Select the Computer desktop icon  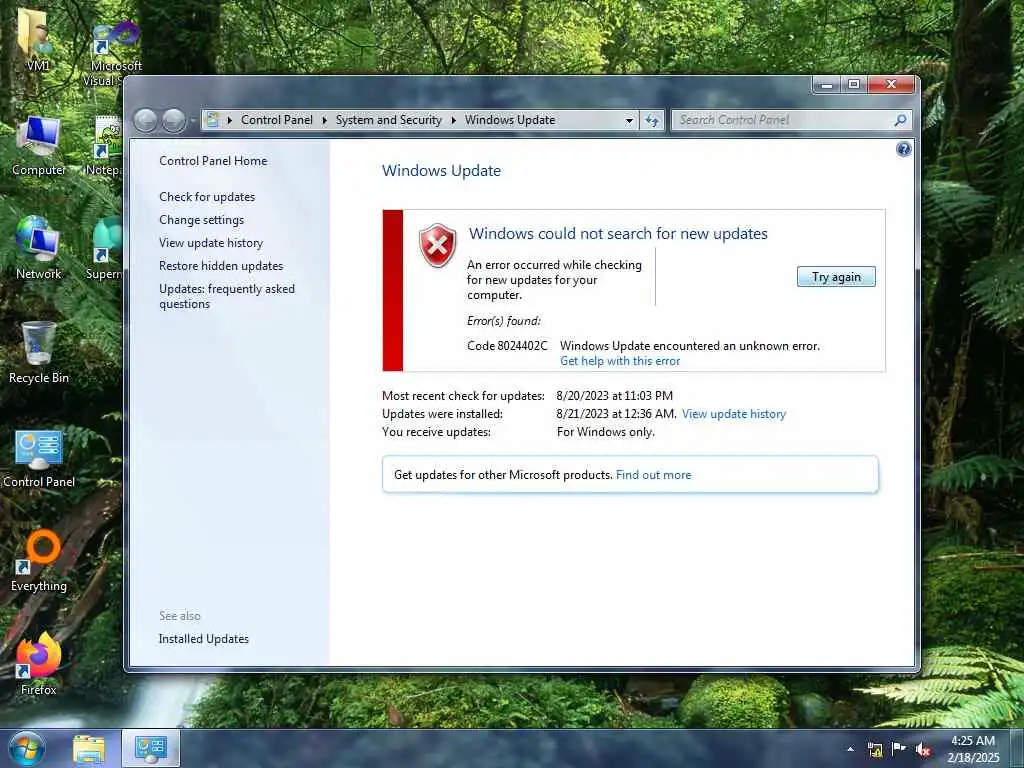coord(38,146)
